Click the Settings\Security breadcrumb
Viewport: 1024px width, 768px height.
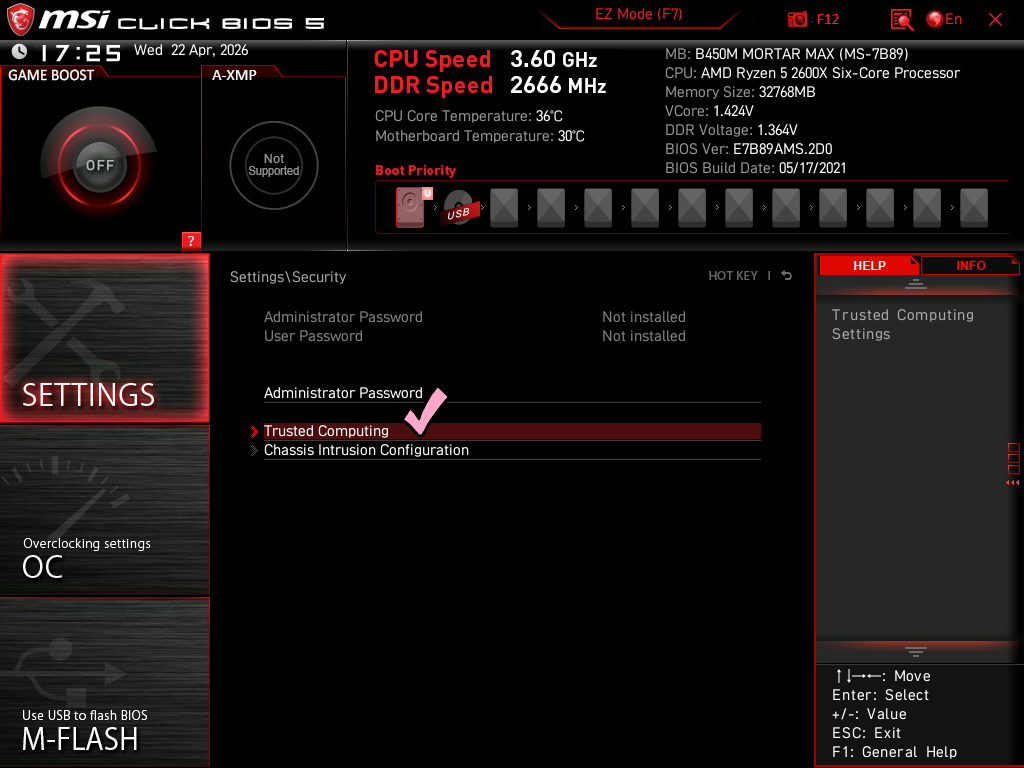287,277
